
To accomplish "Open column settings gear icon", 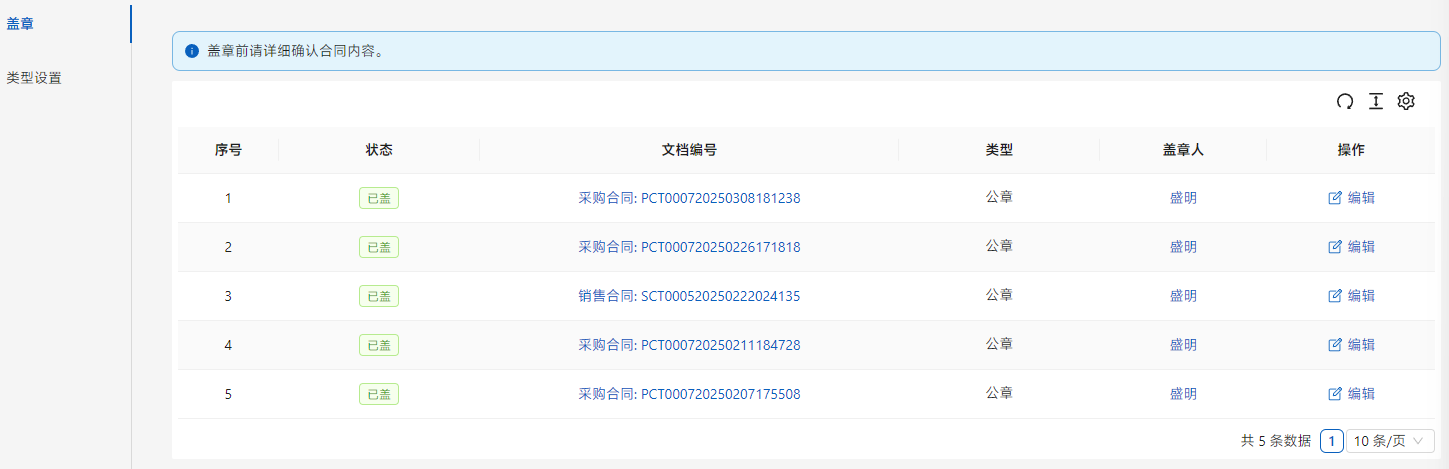I will pyautogui.click(x=1406, y=101).
